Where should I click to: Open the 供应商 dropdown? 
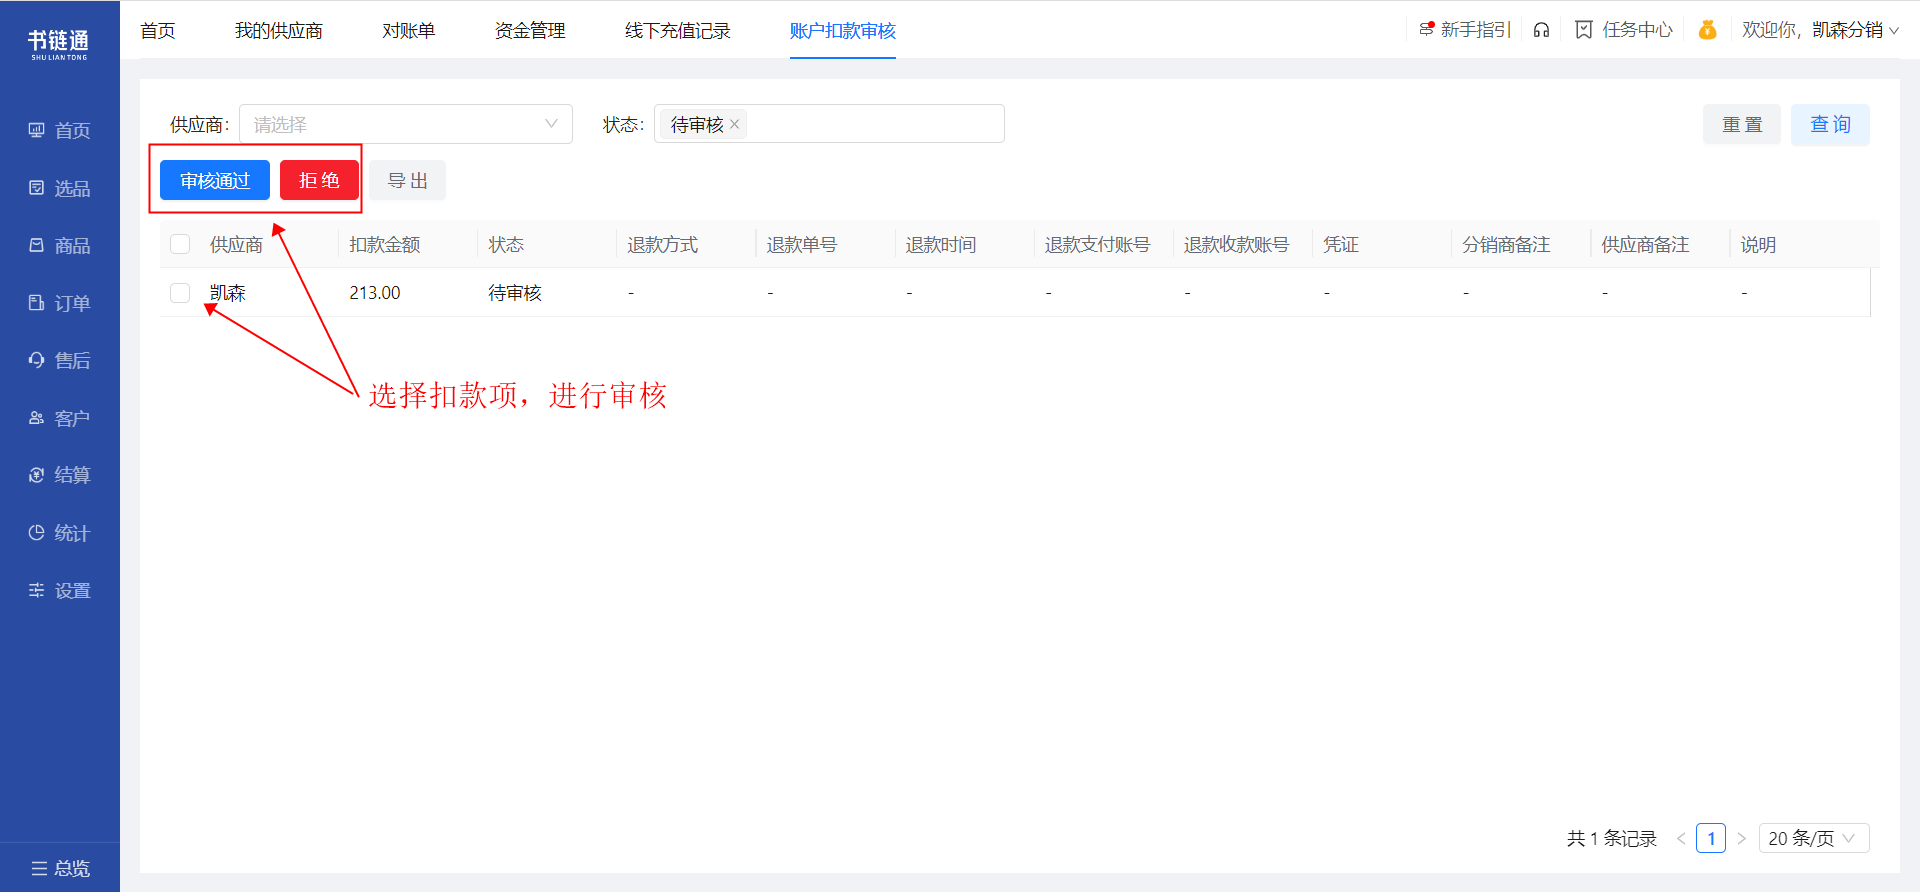click(x=406, y=124)
